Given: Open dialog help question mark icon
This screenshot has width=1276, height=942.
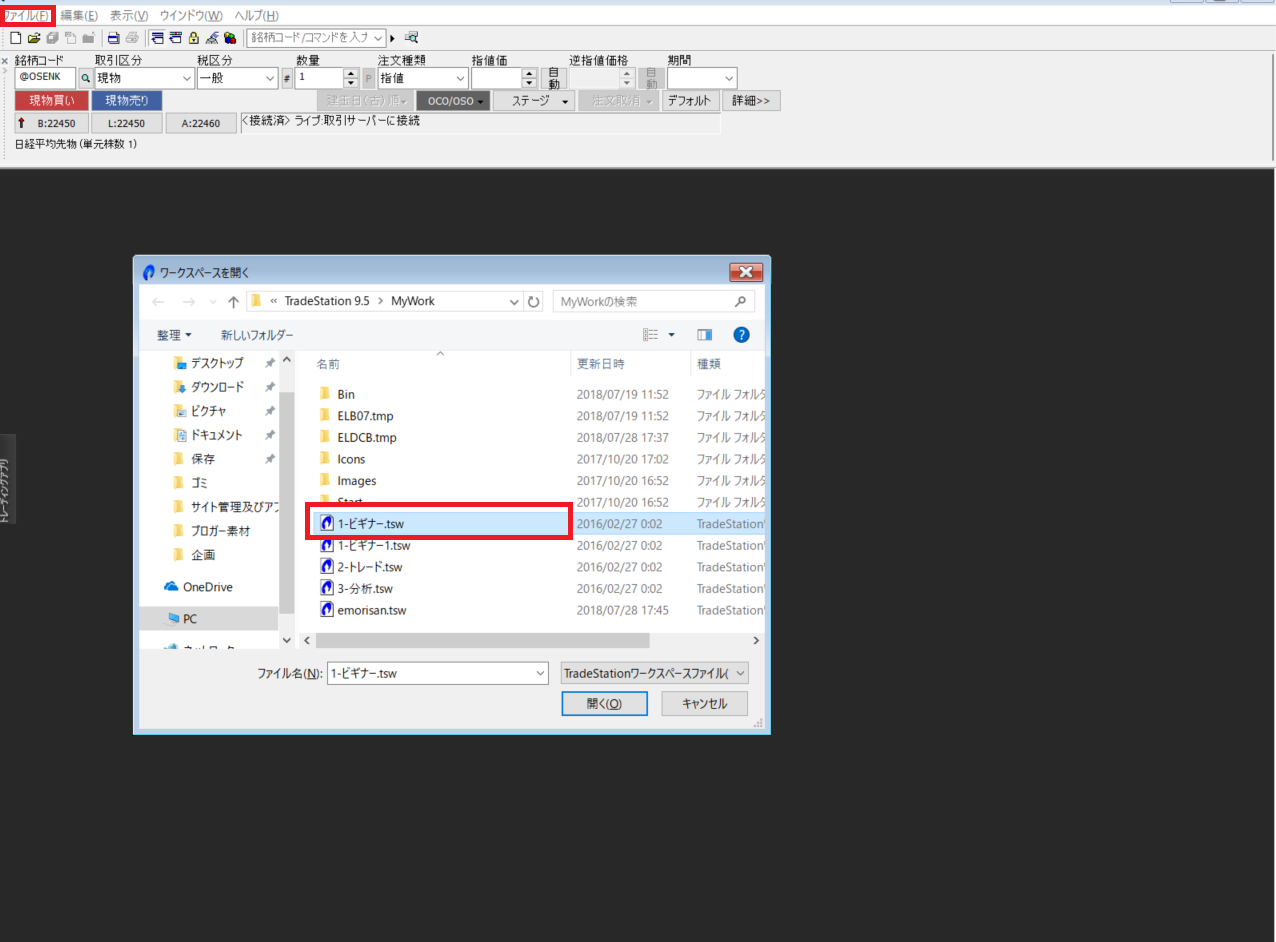Looking at the screenshot, I should pyautogui.click(x=741, y=335).
